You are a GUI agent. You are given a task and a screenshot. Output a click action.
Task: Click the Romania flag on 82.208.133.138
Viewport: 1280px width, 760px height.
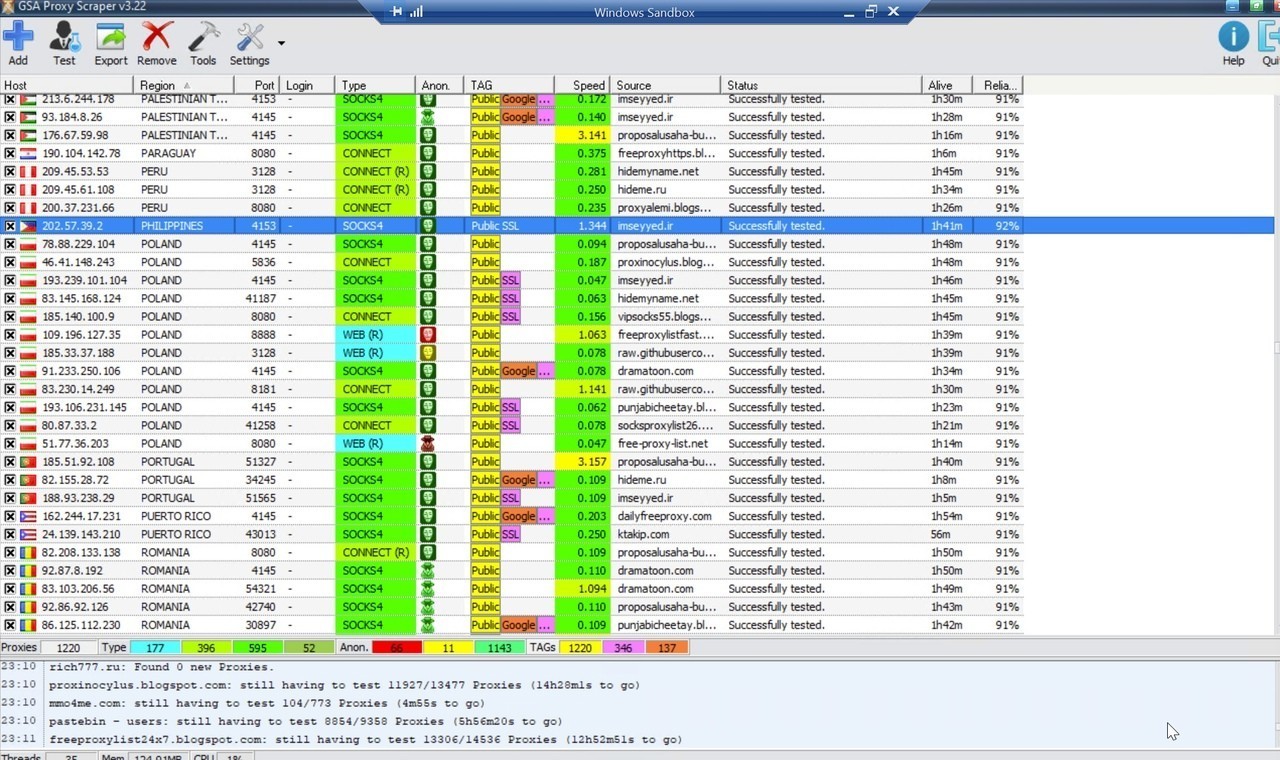(x=28, y=553)
